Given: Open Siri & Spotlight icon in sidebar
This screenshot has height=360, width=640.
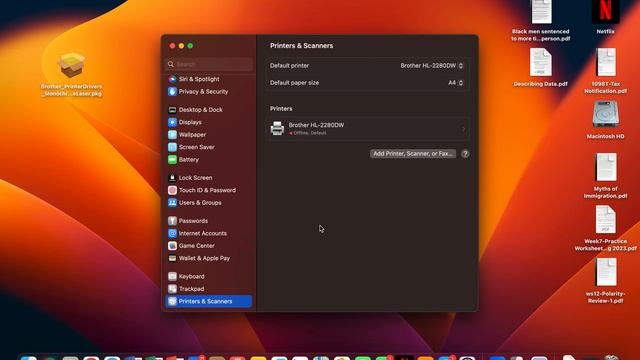Looking at the screenshot, I should click(172, 79).
